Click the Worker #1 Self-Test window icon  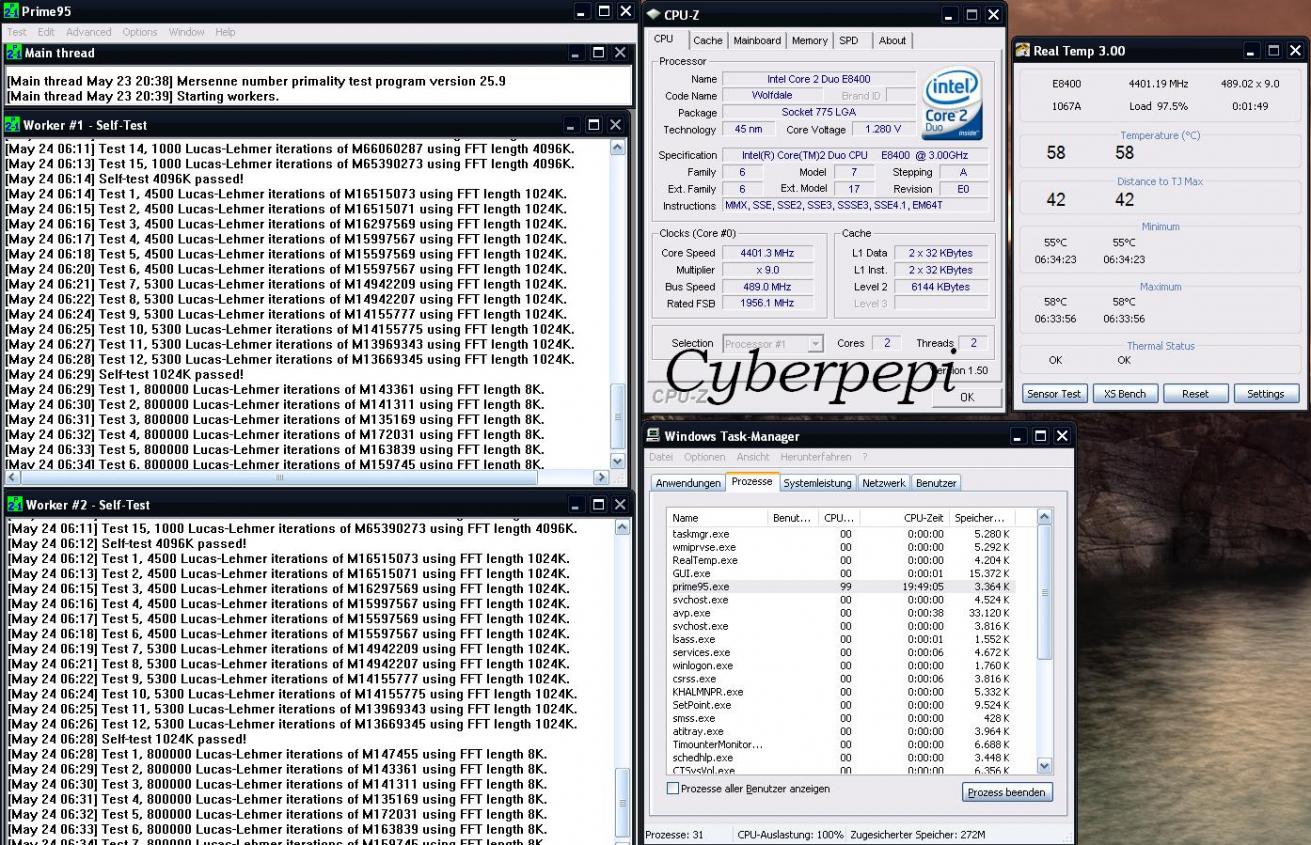14,125
